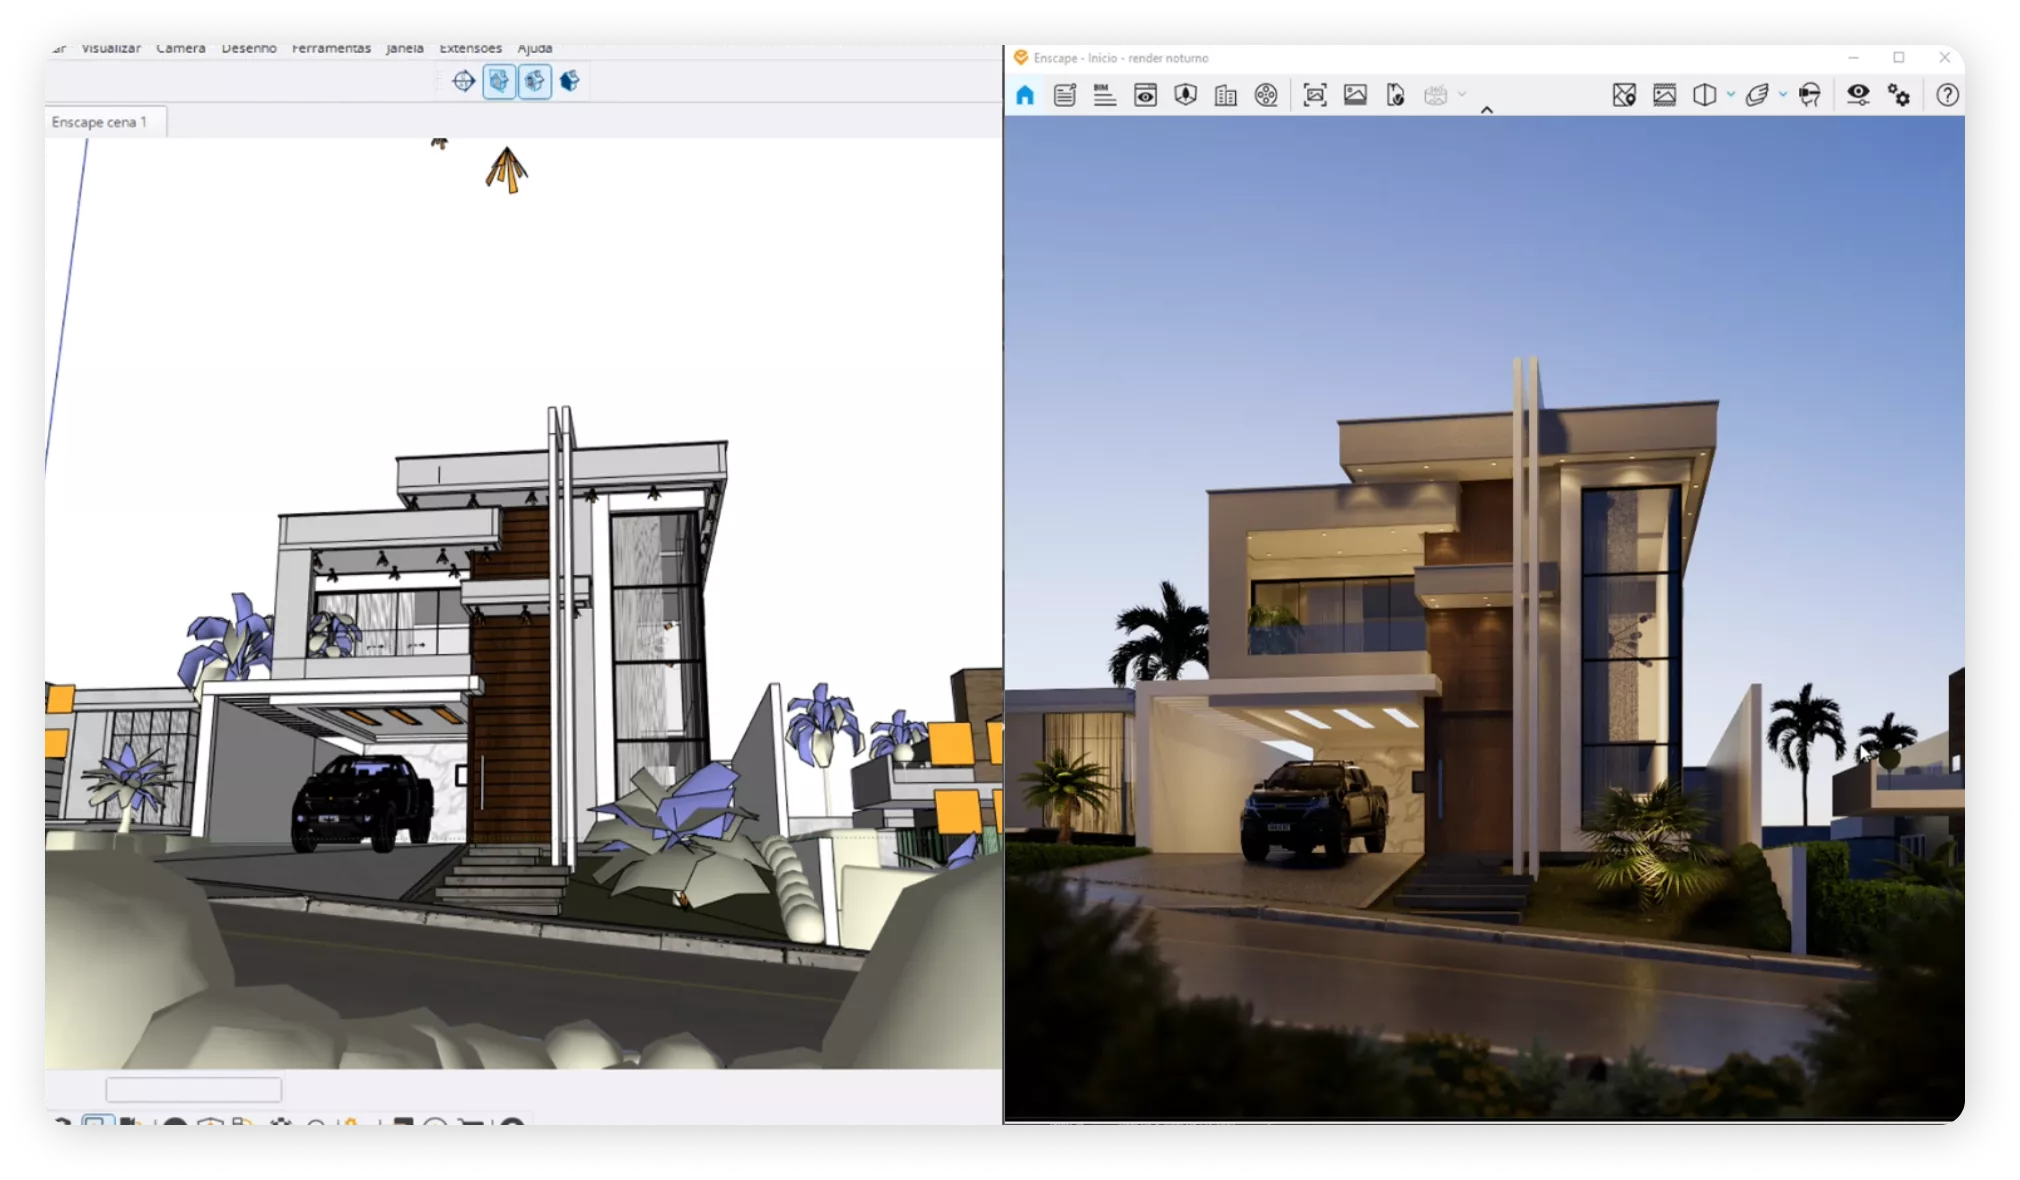2020x1180 pixels.
Task: Toggle the synchronize views house icon
Action: 535,81
